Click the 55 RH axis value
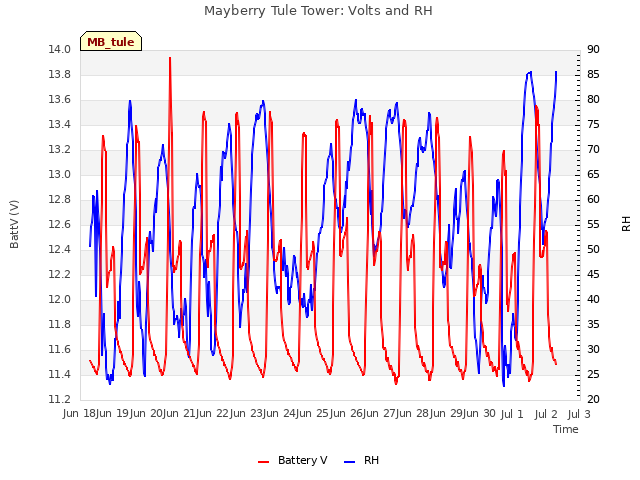 [x=593, y=224]
